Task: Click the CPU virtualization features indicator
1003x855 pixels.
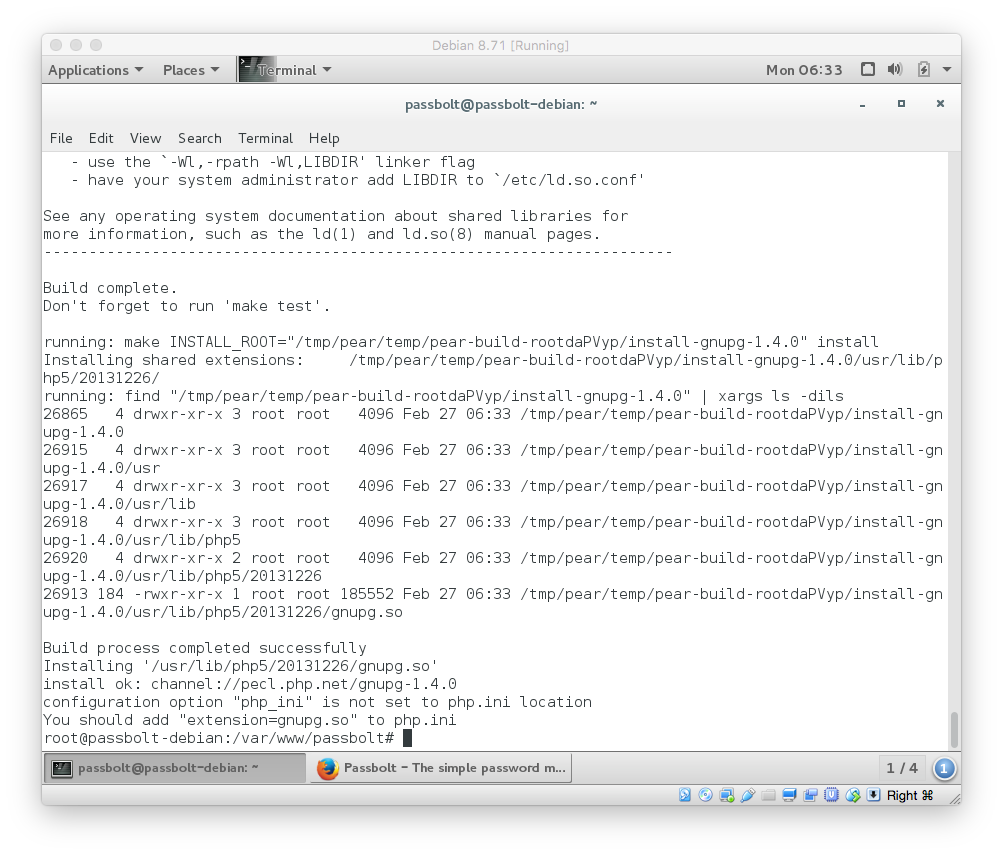Action: [831, 795]
